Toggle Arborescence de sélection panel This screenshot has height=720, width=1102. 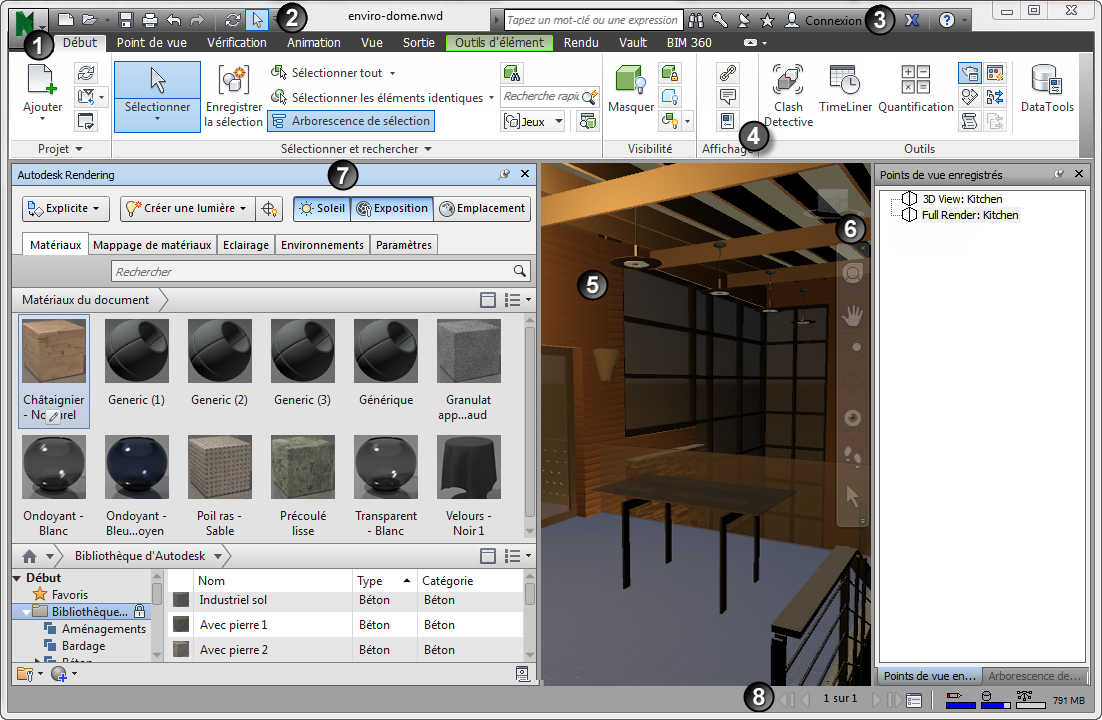click(x=351, y=121)
